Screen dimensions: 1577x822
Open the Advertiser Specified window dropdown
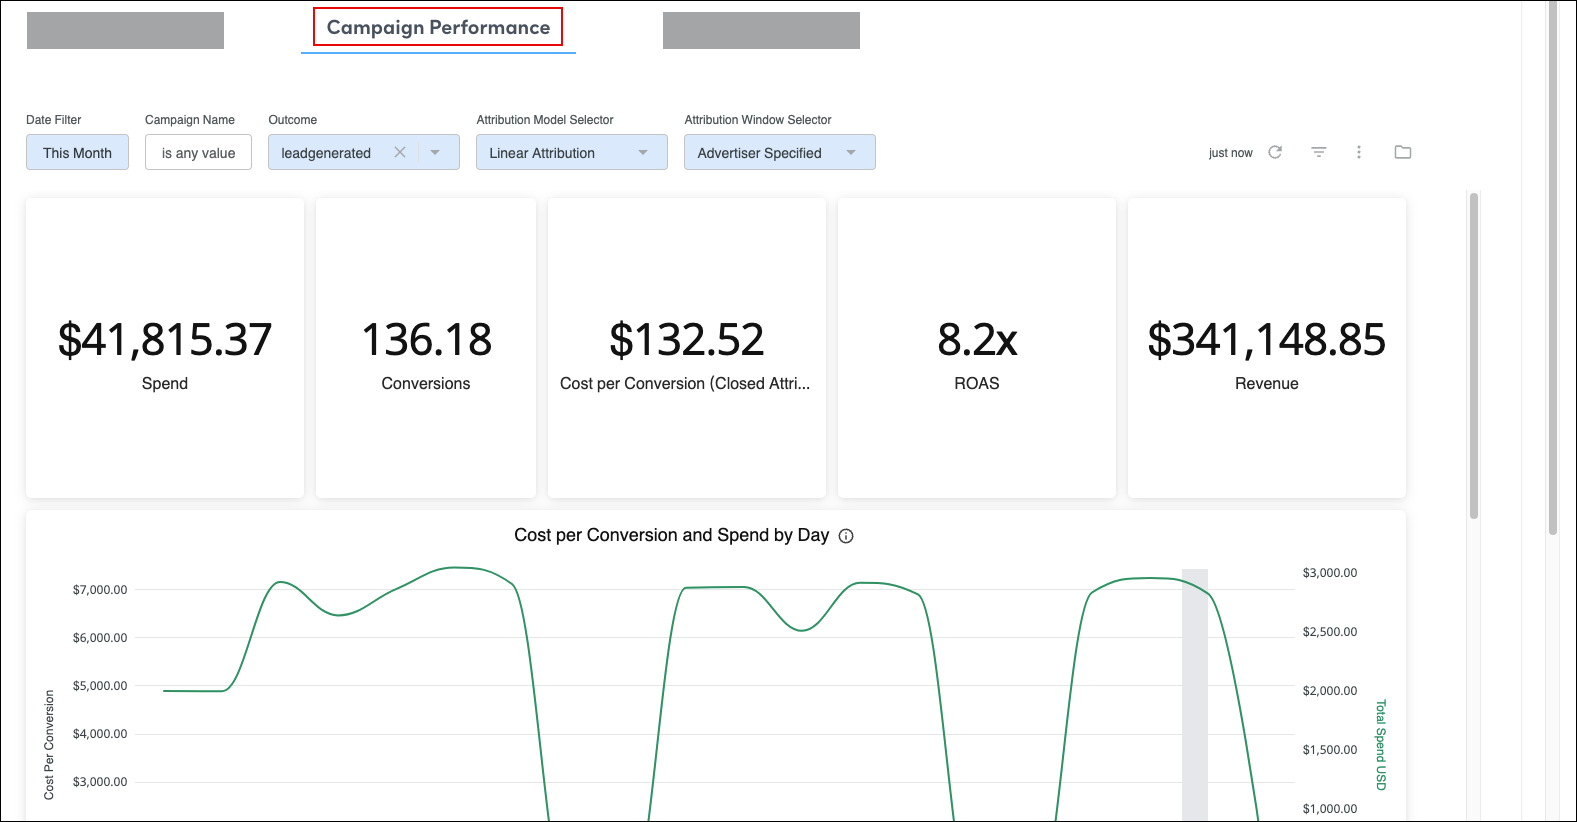[x=780, y=152]
